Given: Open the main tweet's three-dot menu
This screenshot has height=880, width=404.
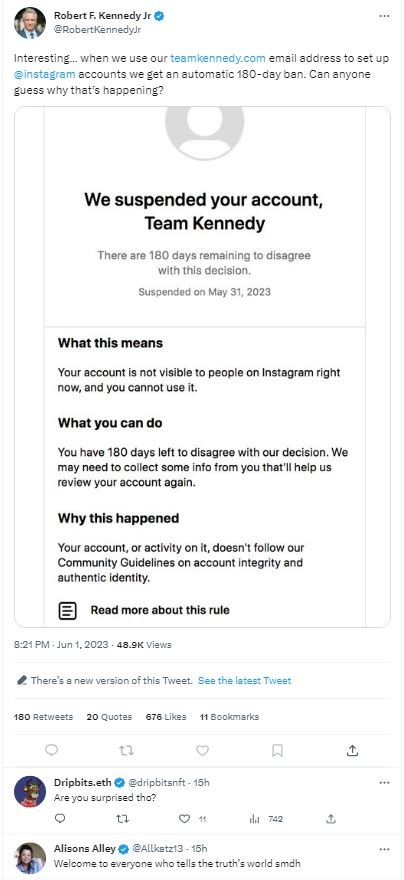Looking at the screenshot, I should [x=384, y=16].
